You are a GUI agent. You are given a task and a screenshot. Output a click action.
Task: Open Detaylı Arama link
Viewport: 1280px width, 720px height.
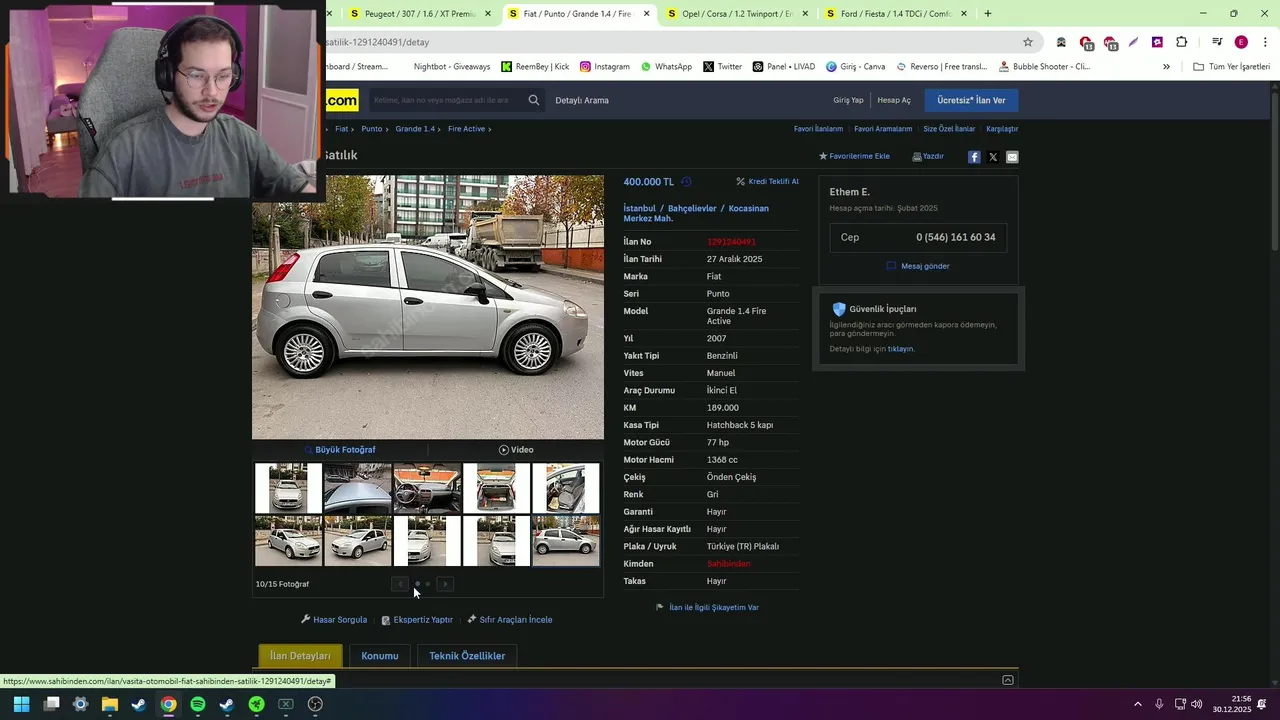coord(582,100)
